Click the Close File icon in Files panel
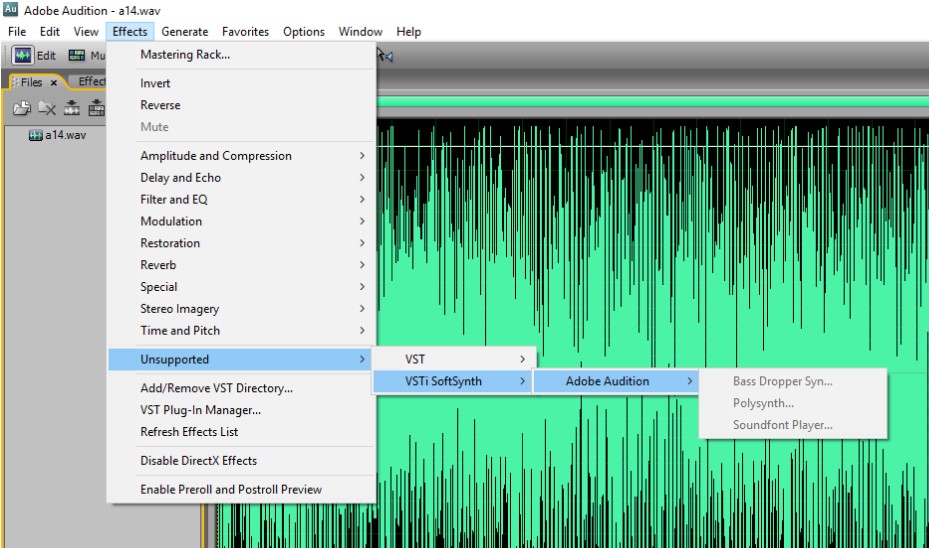 [47, 108]
